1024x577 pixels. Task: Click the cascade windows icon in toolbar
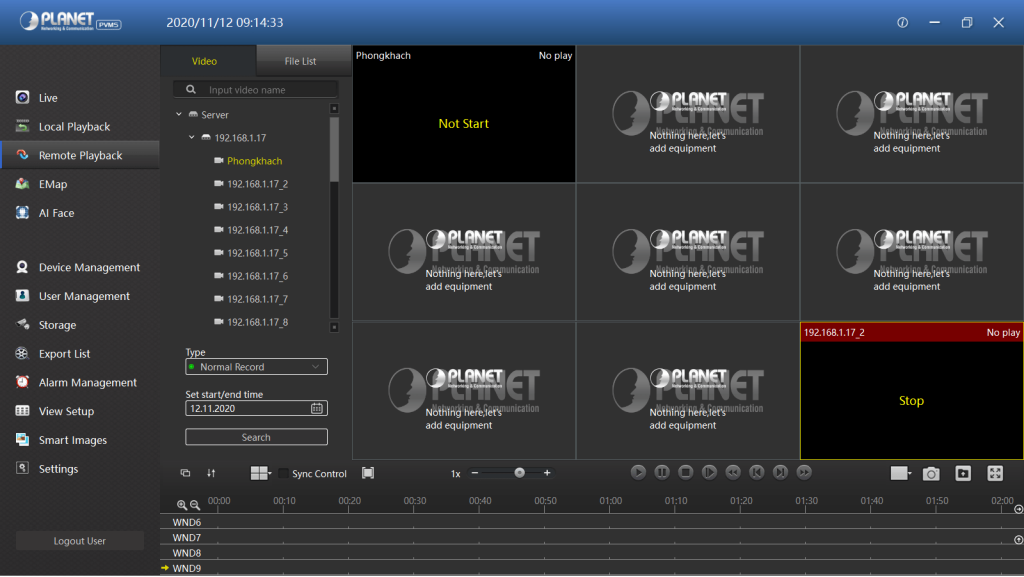[x=185, y=473]
